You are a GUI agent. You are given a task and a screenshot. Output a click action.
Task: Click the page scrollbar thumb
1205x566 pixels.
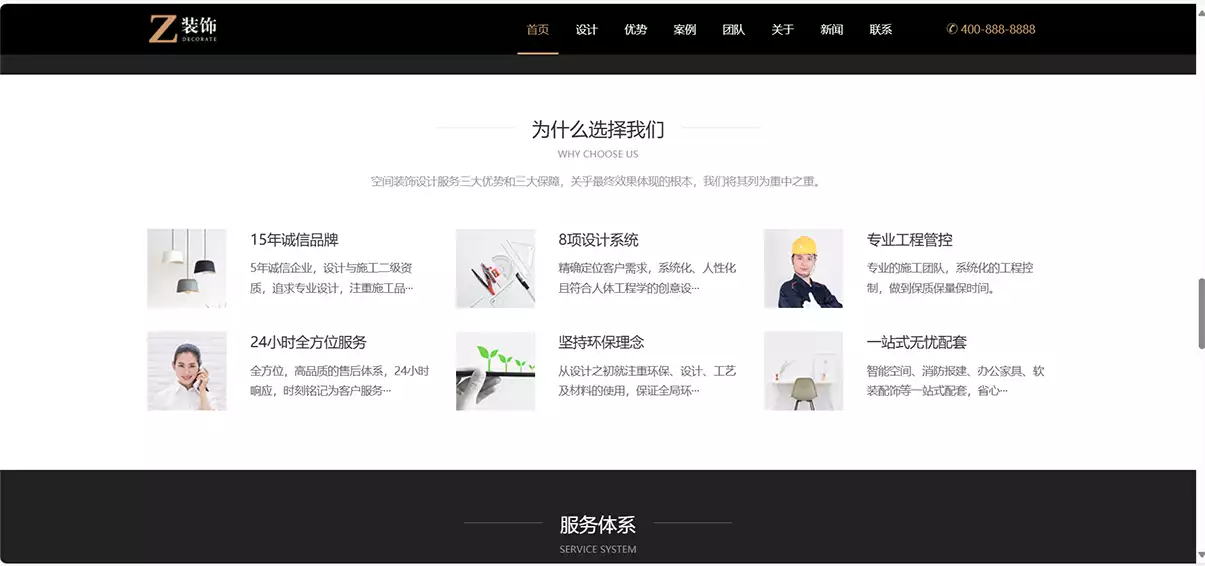[x=1200, y=314]
